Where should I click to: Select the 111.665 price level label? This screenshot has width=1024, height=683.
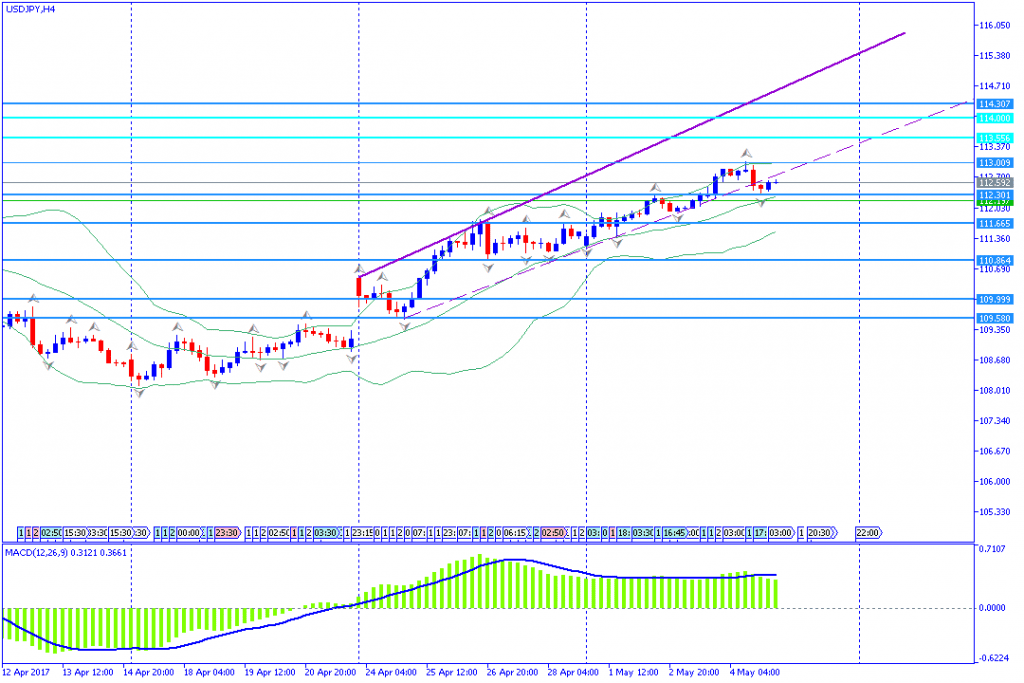[995, 224]
